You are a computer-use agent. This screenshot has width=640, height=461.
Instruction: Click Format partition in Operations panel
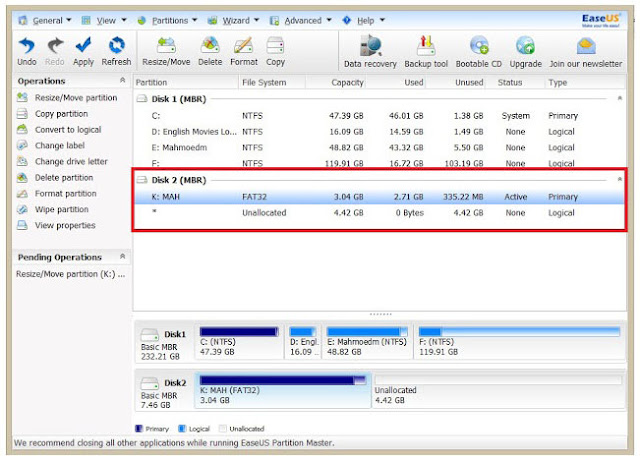click(65, 194)
